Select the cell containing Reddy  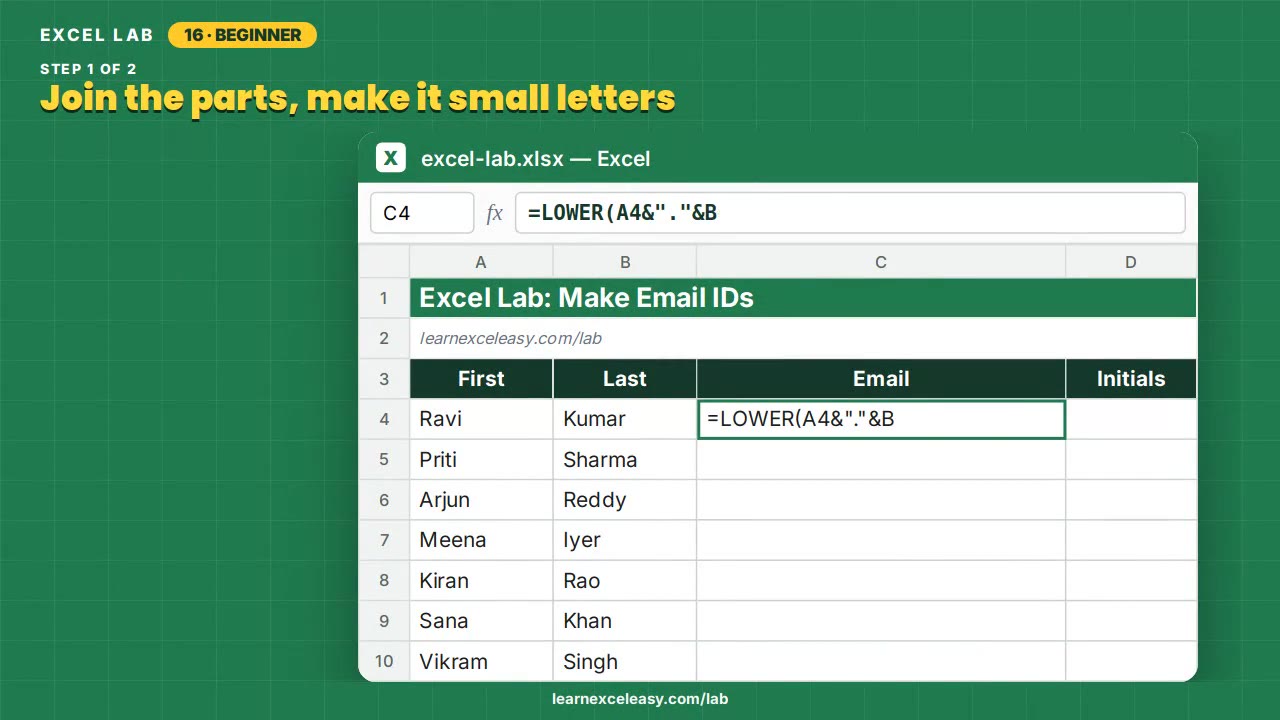click(625, 500)
